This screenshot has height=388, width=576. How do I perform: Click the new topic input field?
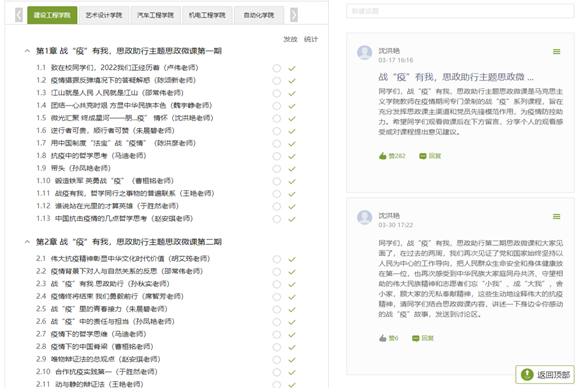[x=460, y=11]
